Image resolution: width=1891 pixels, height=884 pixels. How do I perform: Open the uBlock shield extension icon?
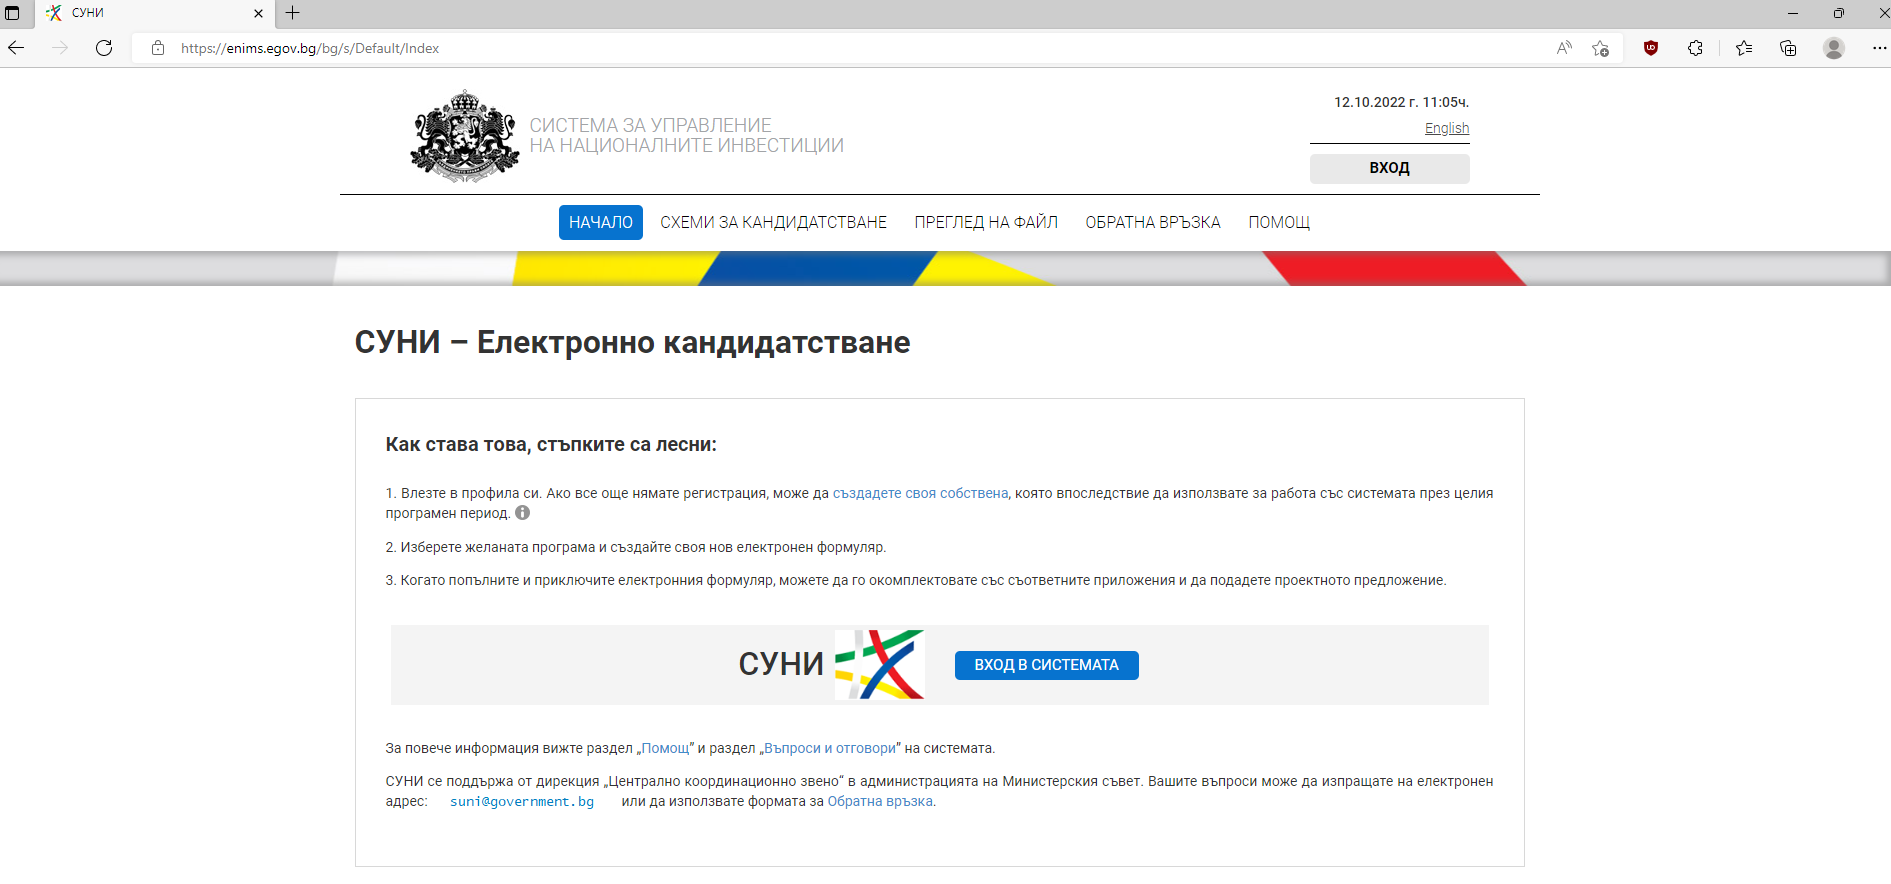[x=1651, y=48]
